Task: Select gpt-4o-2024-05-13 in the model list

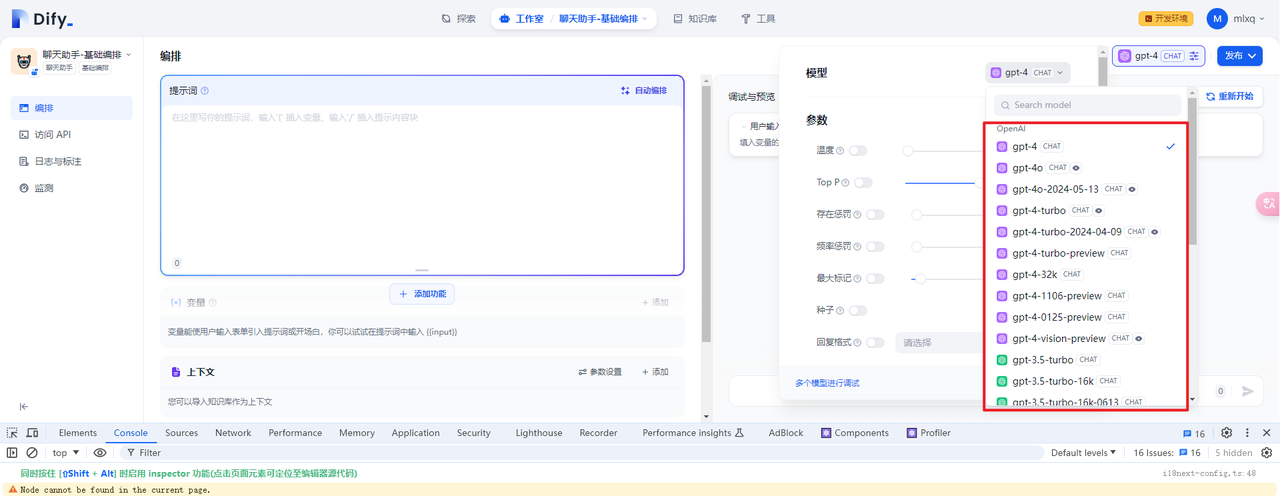Action: (1087, 189)
